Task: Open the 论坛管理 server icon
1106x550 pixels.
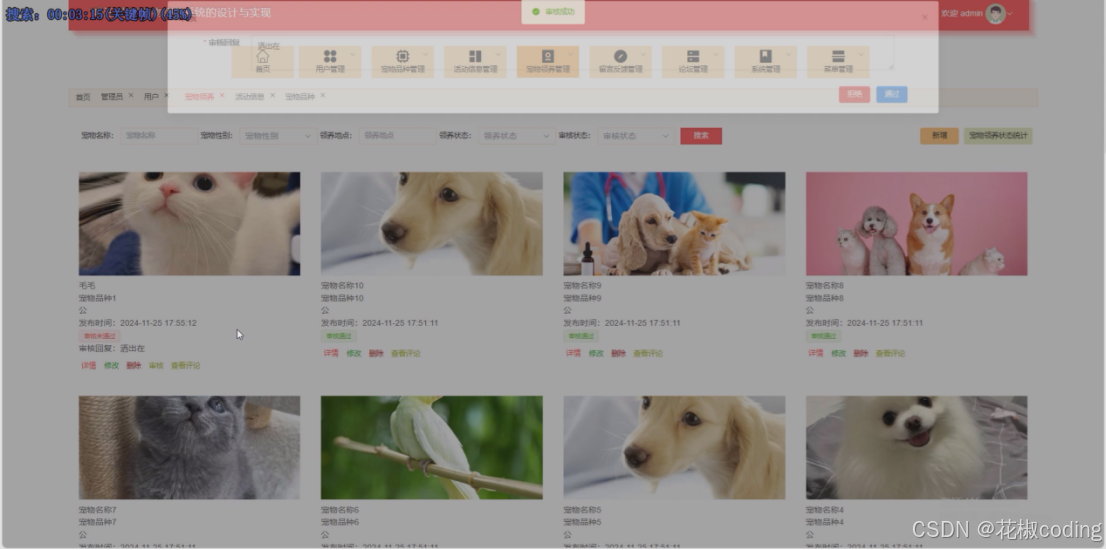Action: pyautogui.click(x=693, y=56)
